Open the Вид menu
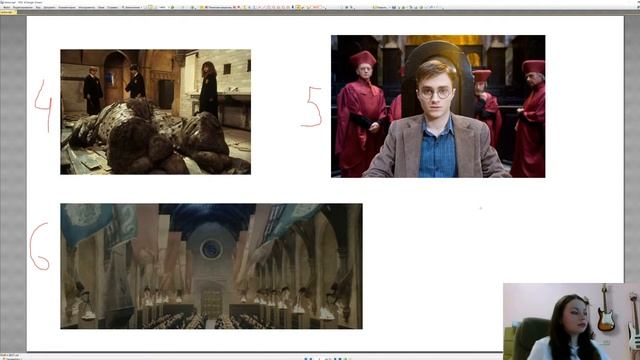Screen dimensions: 640x360 pyautogui.click(x=38, y=7)
